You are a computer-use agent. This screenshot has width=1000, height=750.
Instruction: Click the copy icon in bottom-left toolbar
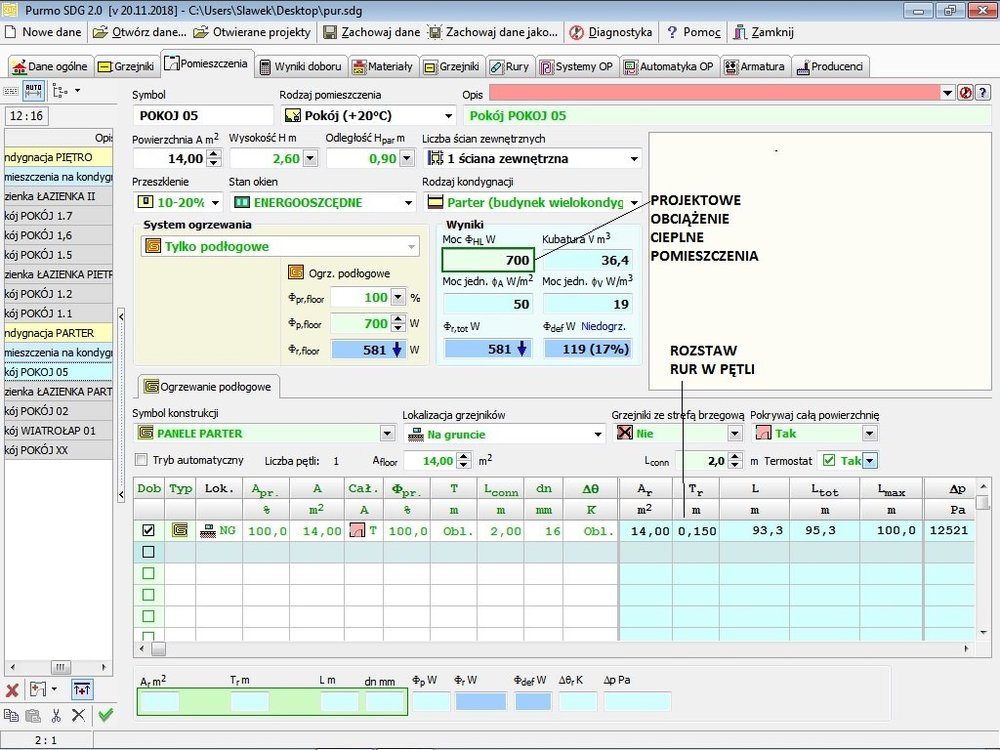coord(11,715)
